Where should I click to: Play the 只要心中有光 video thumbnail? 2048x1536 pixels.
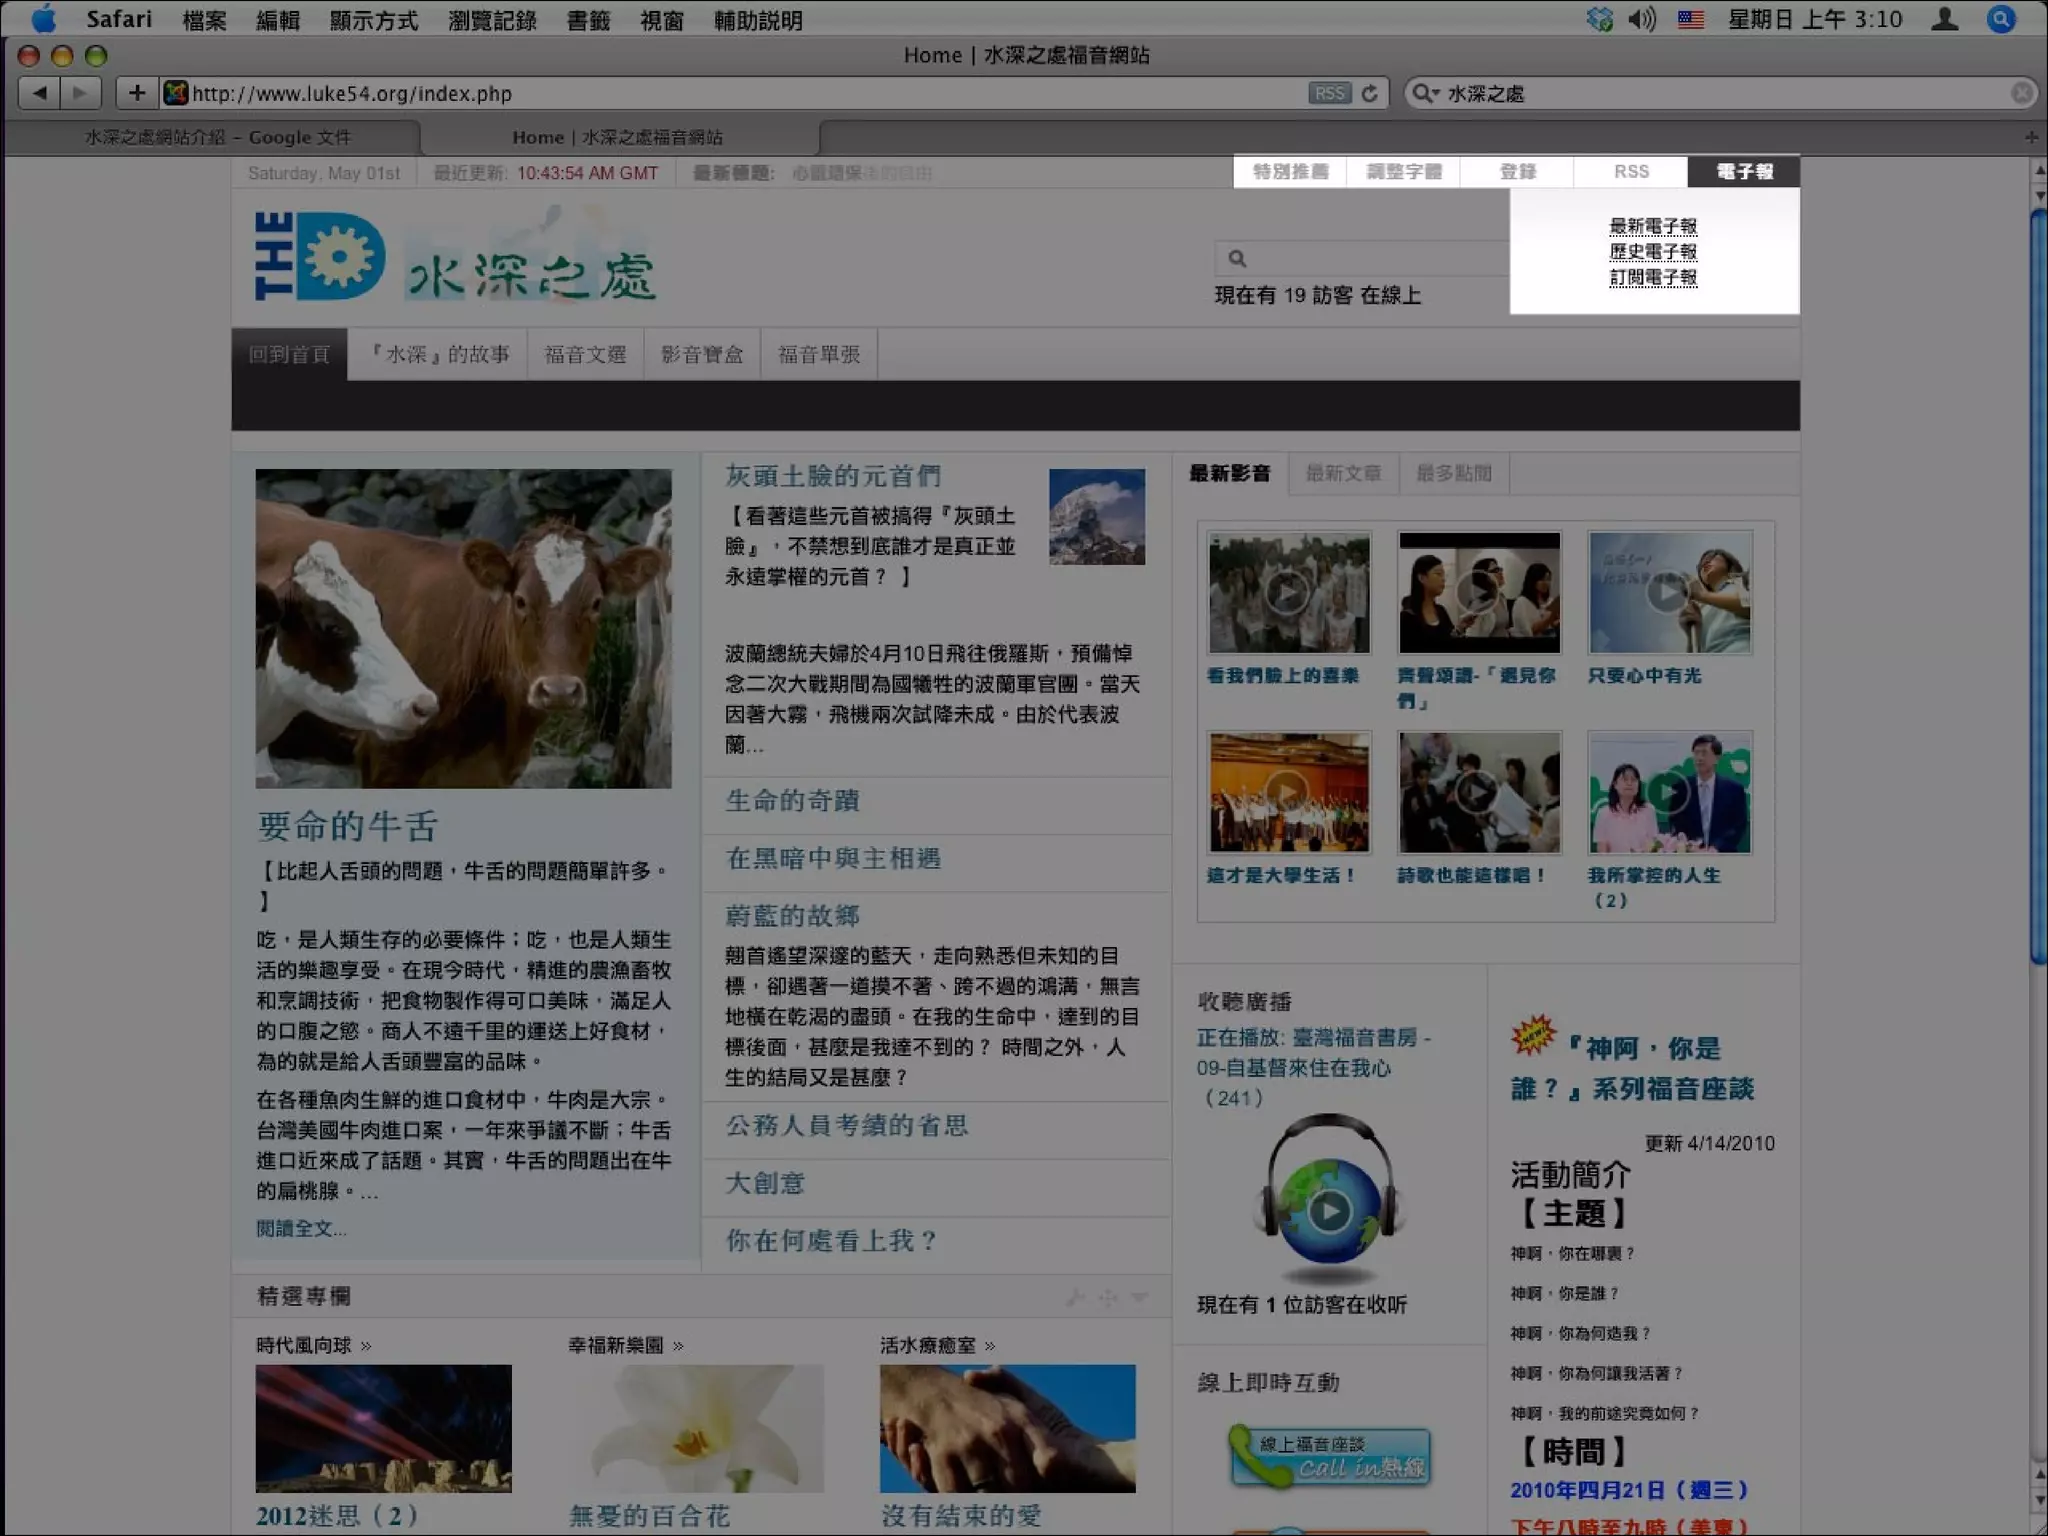pos(1668,593)
